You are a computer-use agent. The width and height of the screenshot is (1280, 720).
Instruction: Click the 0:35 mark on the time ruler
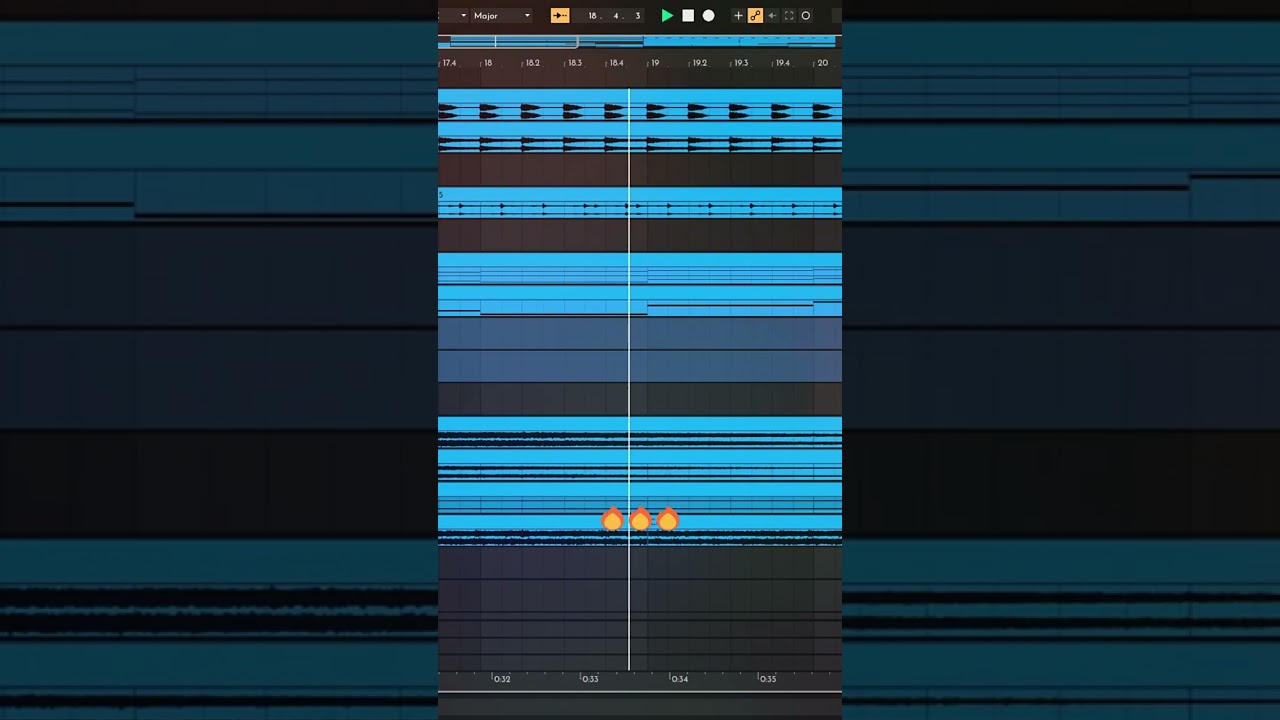point(767,679)
